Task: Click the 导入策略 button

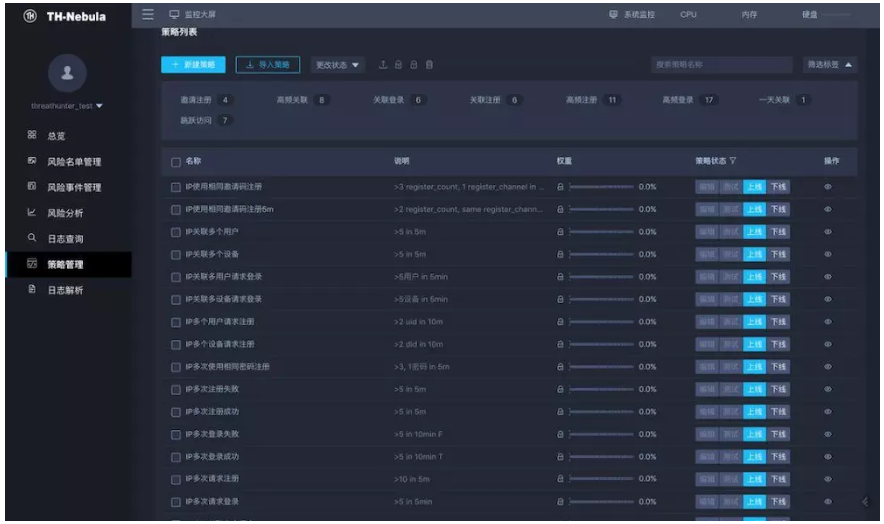Action: coord(268,65)
